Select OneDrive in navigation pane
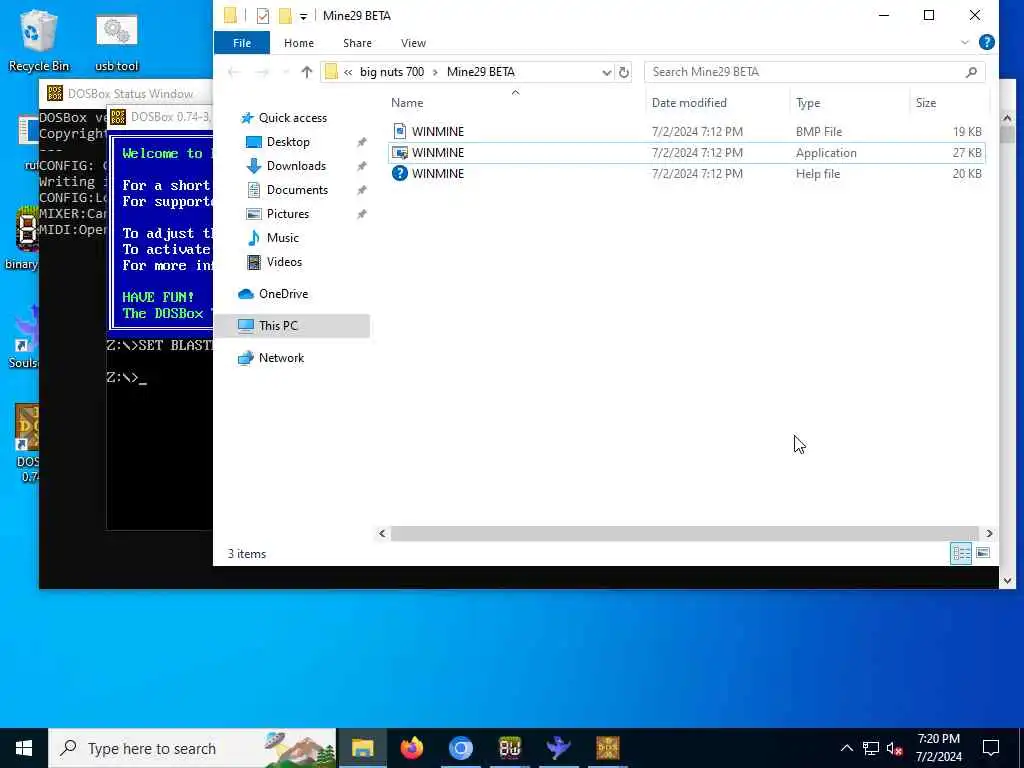 pos(283,294)
